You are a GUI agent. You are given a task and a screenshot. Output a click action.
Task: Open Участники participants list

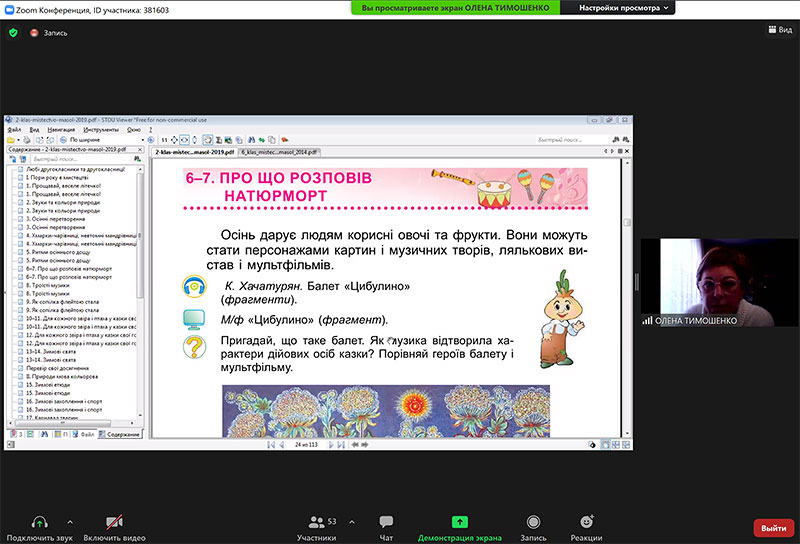[x=316, y=528]
